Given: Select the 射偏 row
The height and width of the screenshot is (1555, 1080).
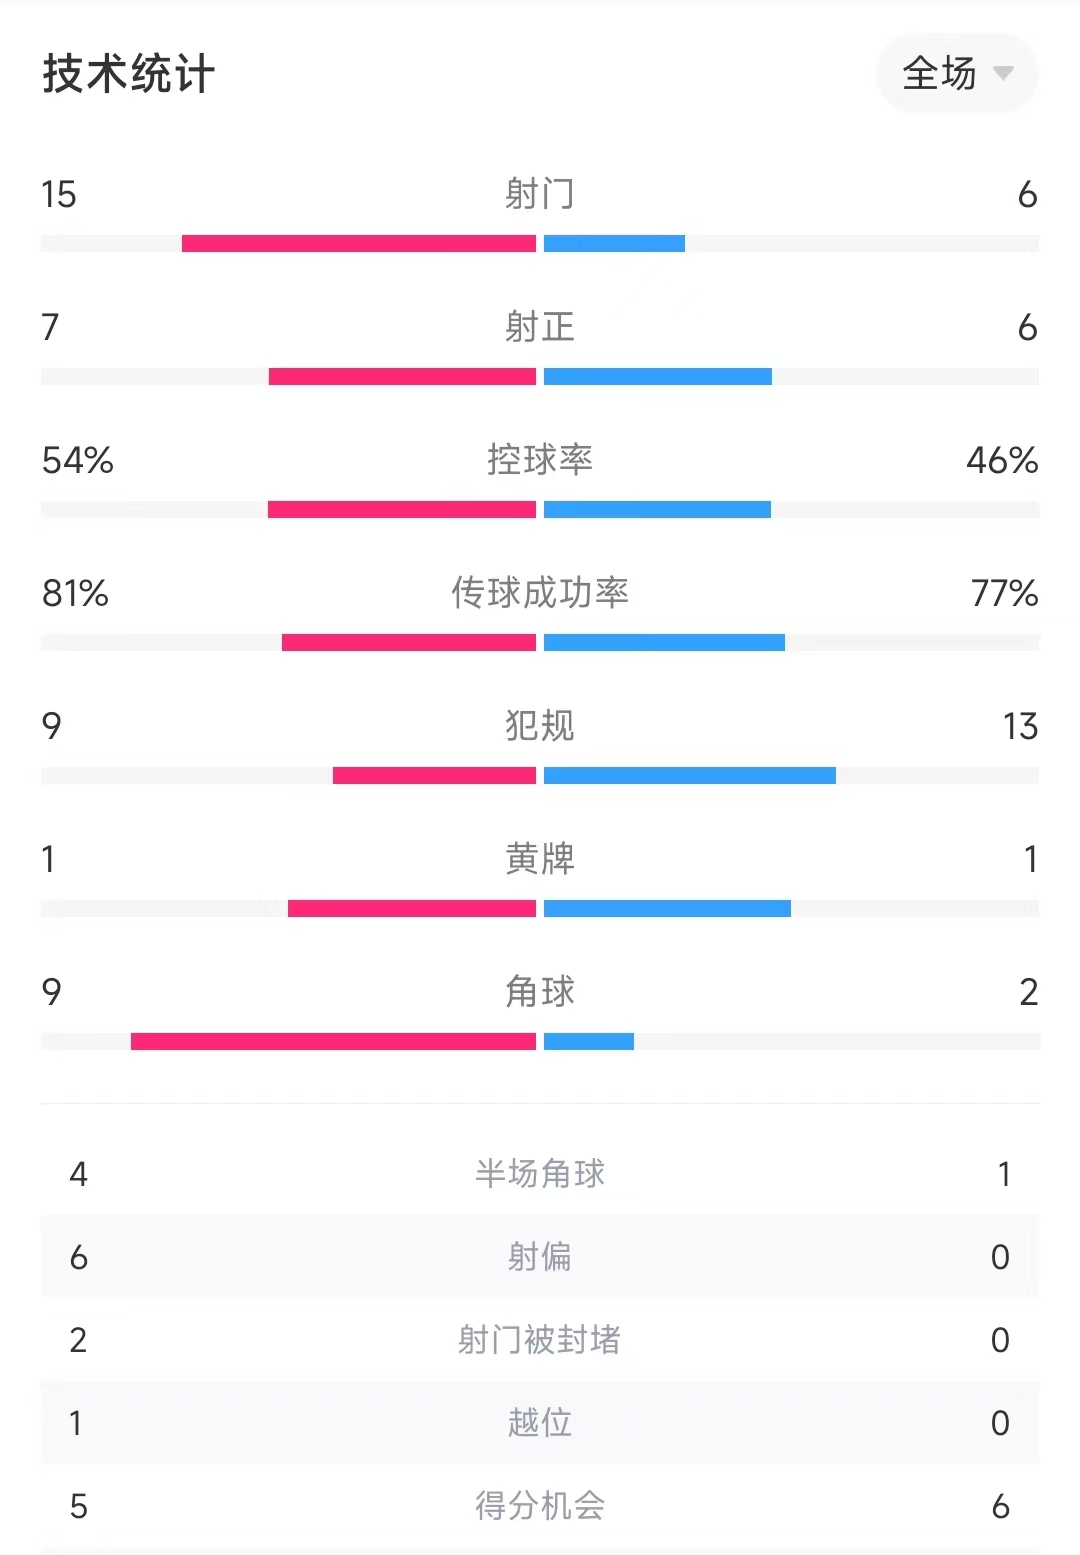Looking at the screenshot, I should point(540,1257).
